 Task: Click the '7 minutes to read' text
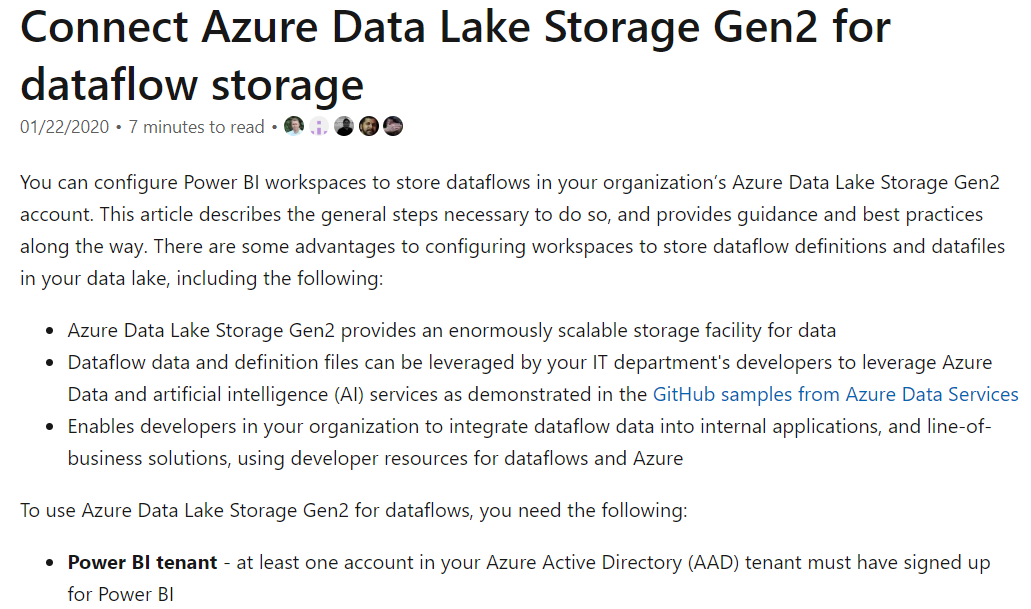click(196, 127)
